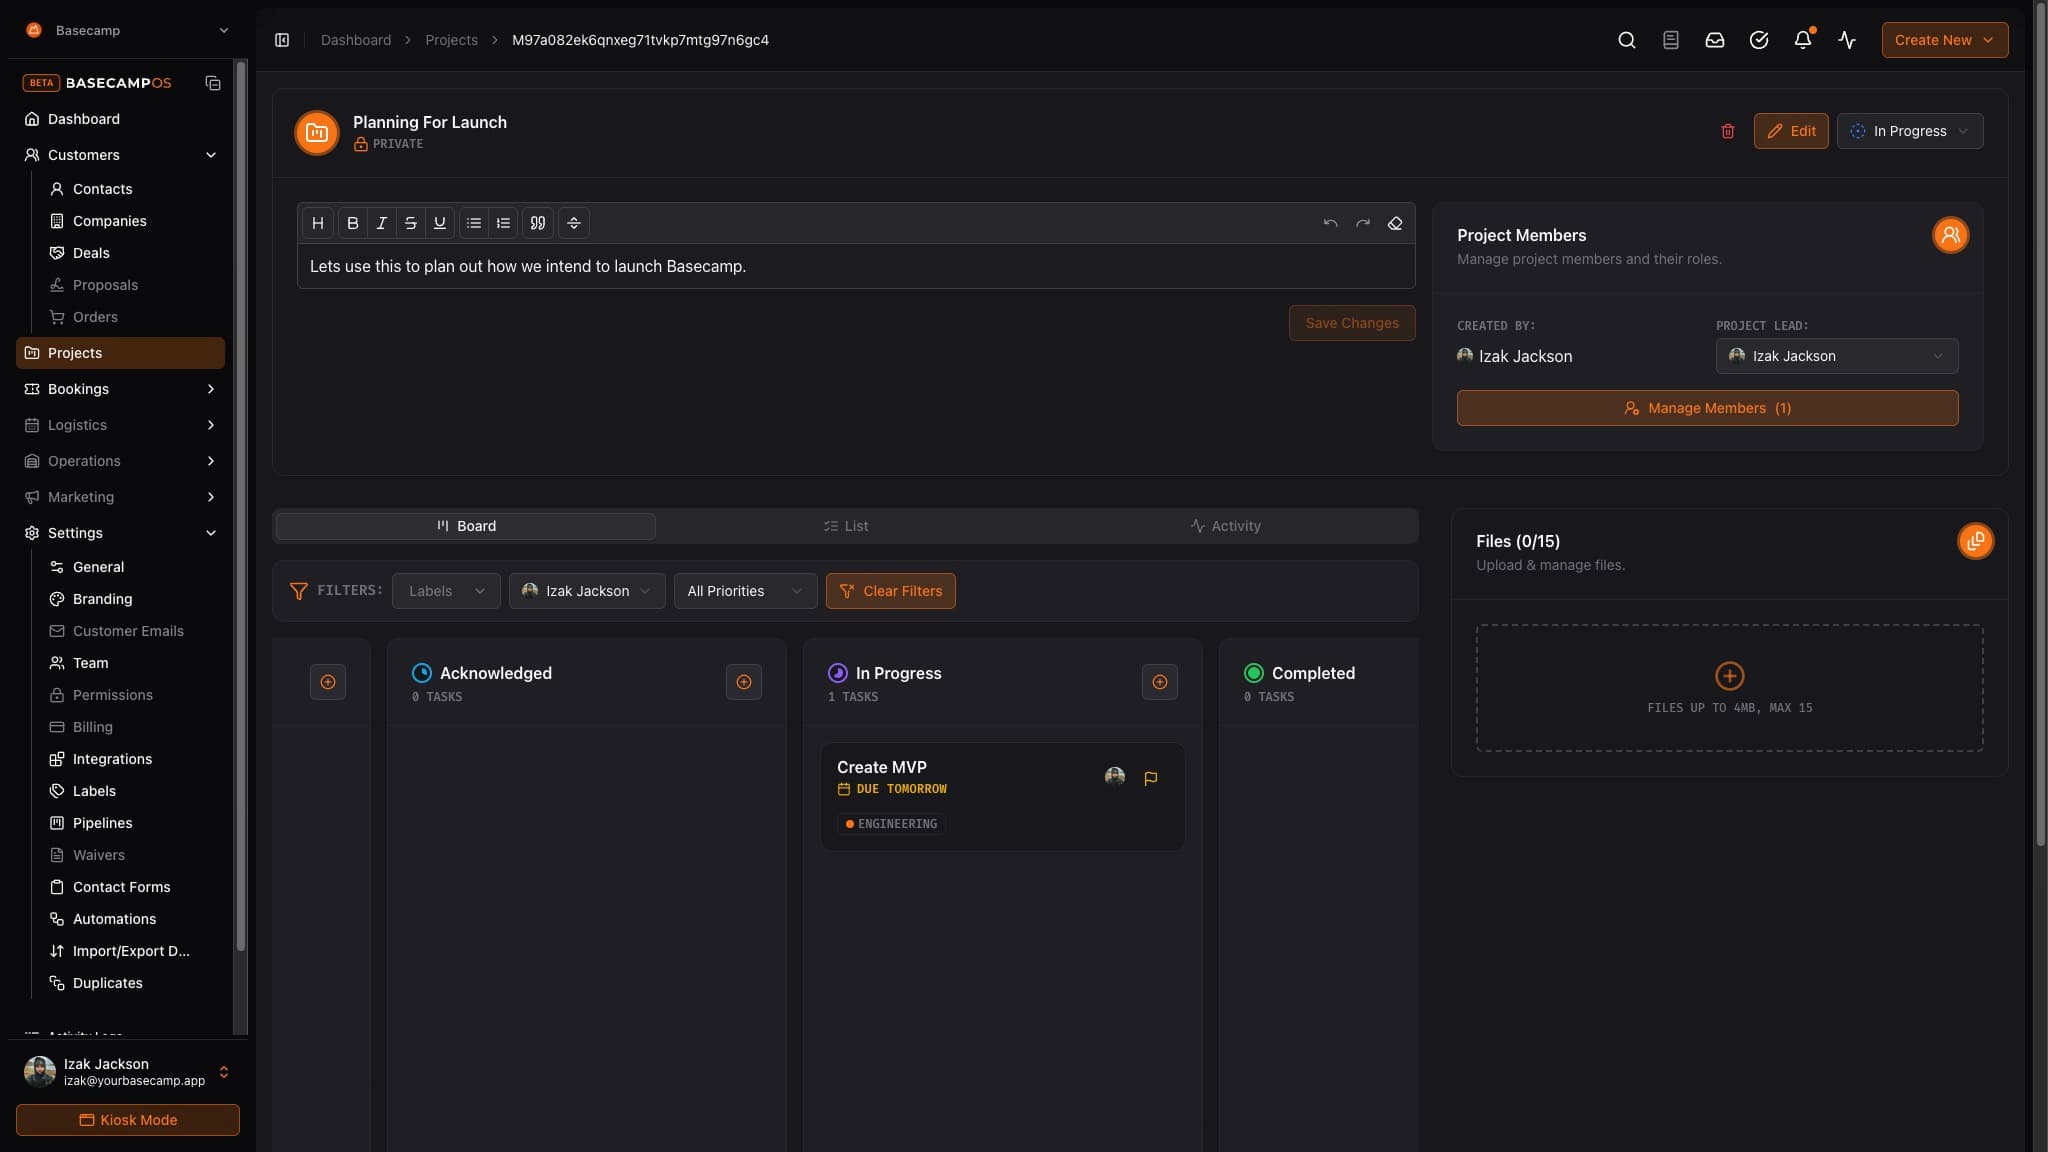Collapse the Customers sidebar section
This screenshot has height=1152, width=2048.
(211, 155)
